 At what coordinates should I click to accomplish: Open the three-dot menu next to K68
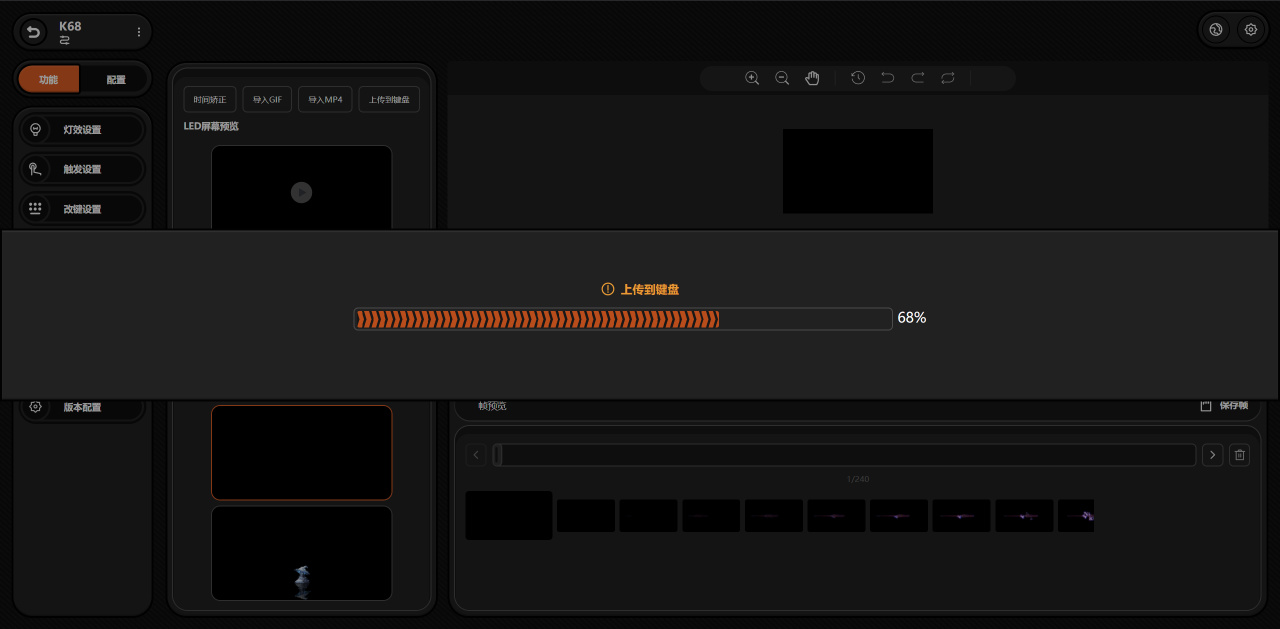[138, 32]
